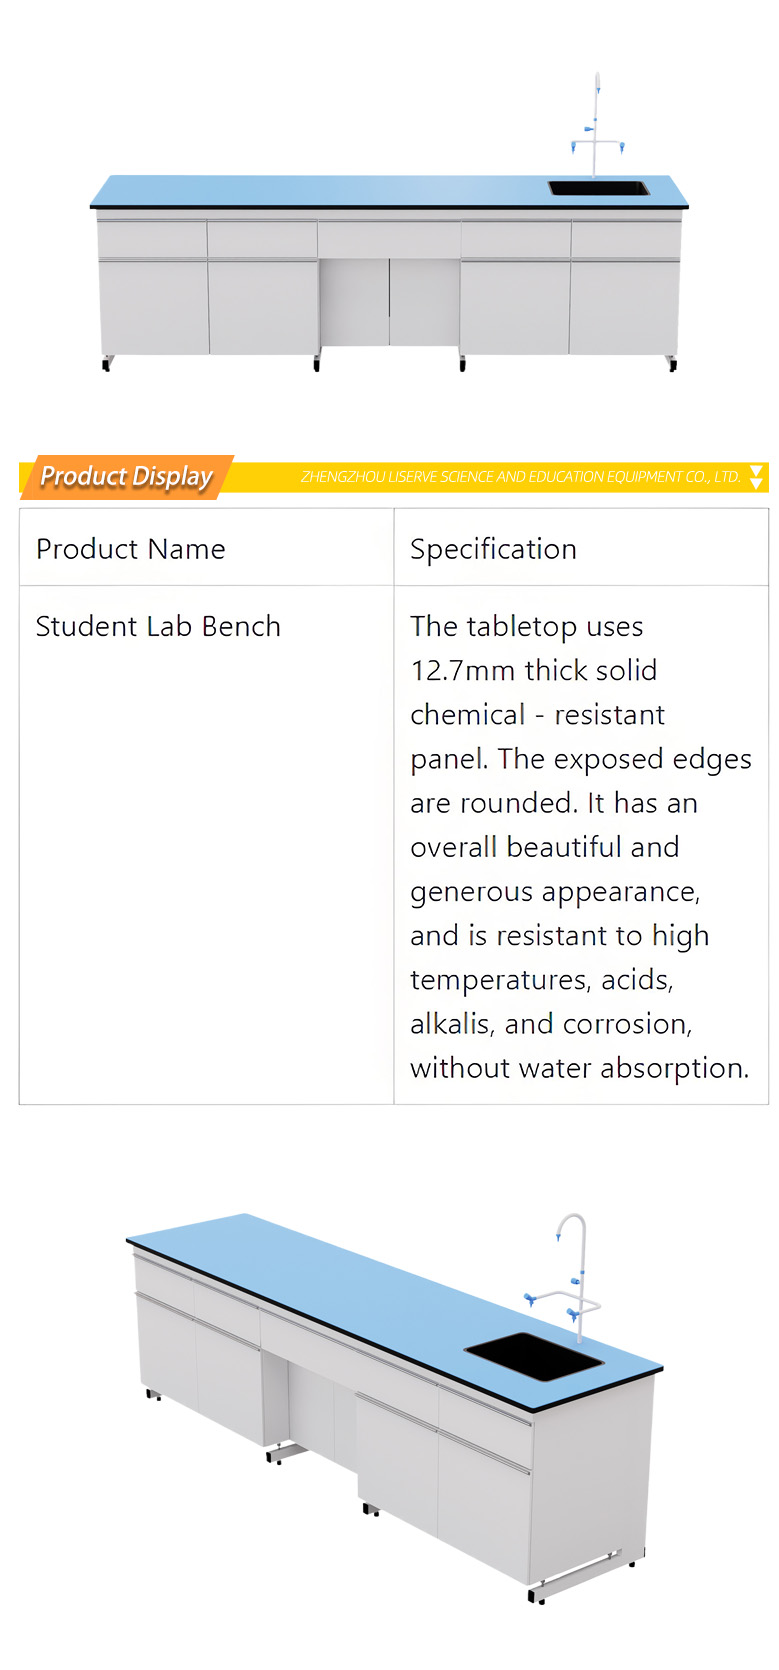Click the bench's front-right leg in angled image
Image resolution: width=779 pixels, height=1670 pixels.
tap(536, 1593)
